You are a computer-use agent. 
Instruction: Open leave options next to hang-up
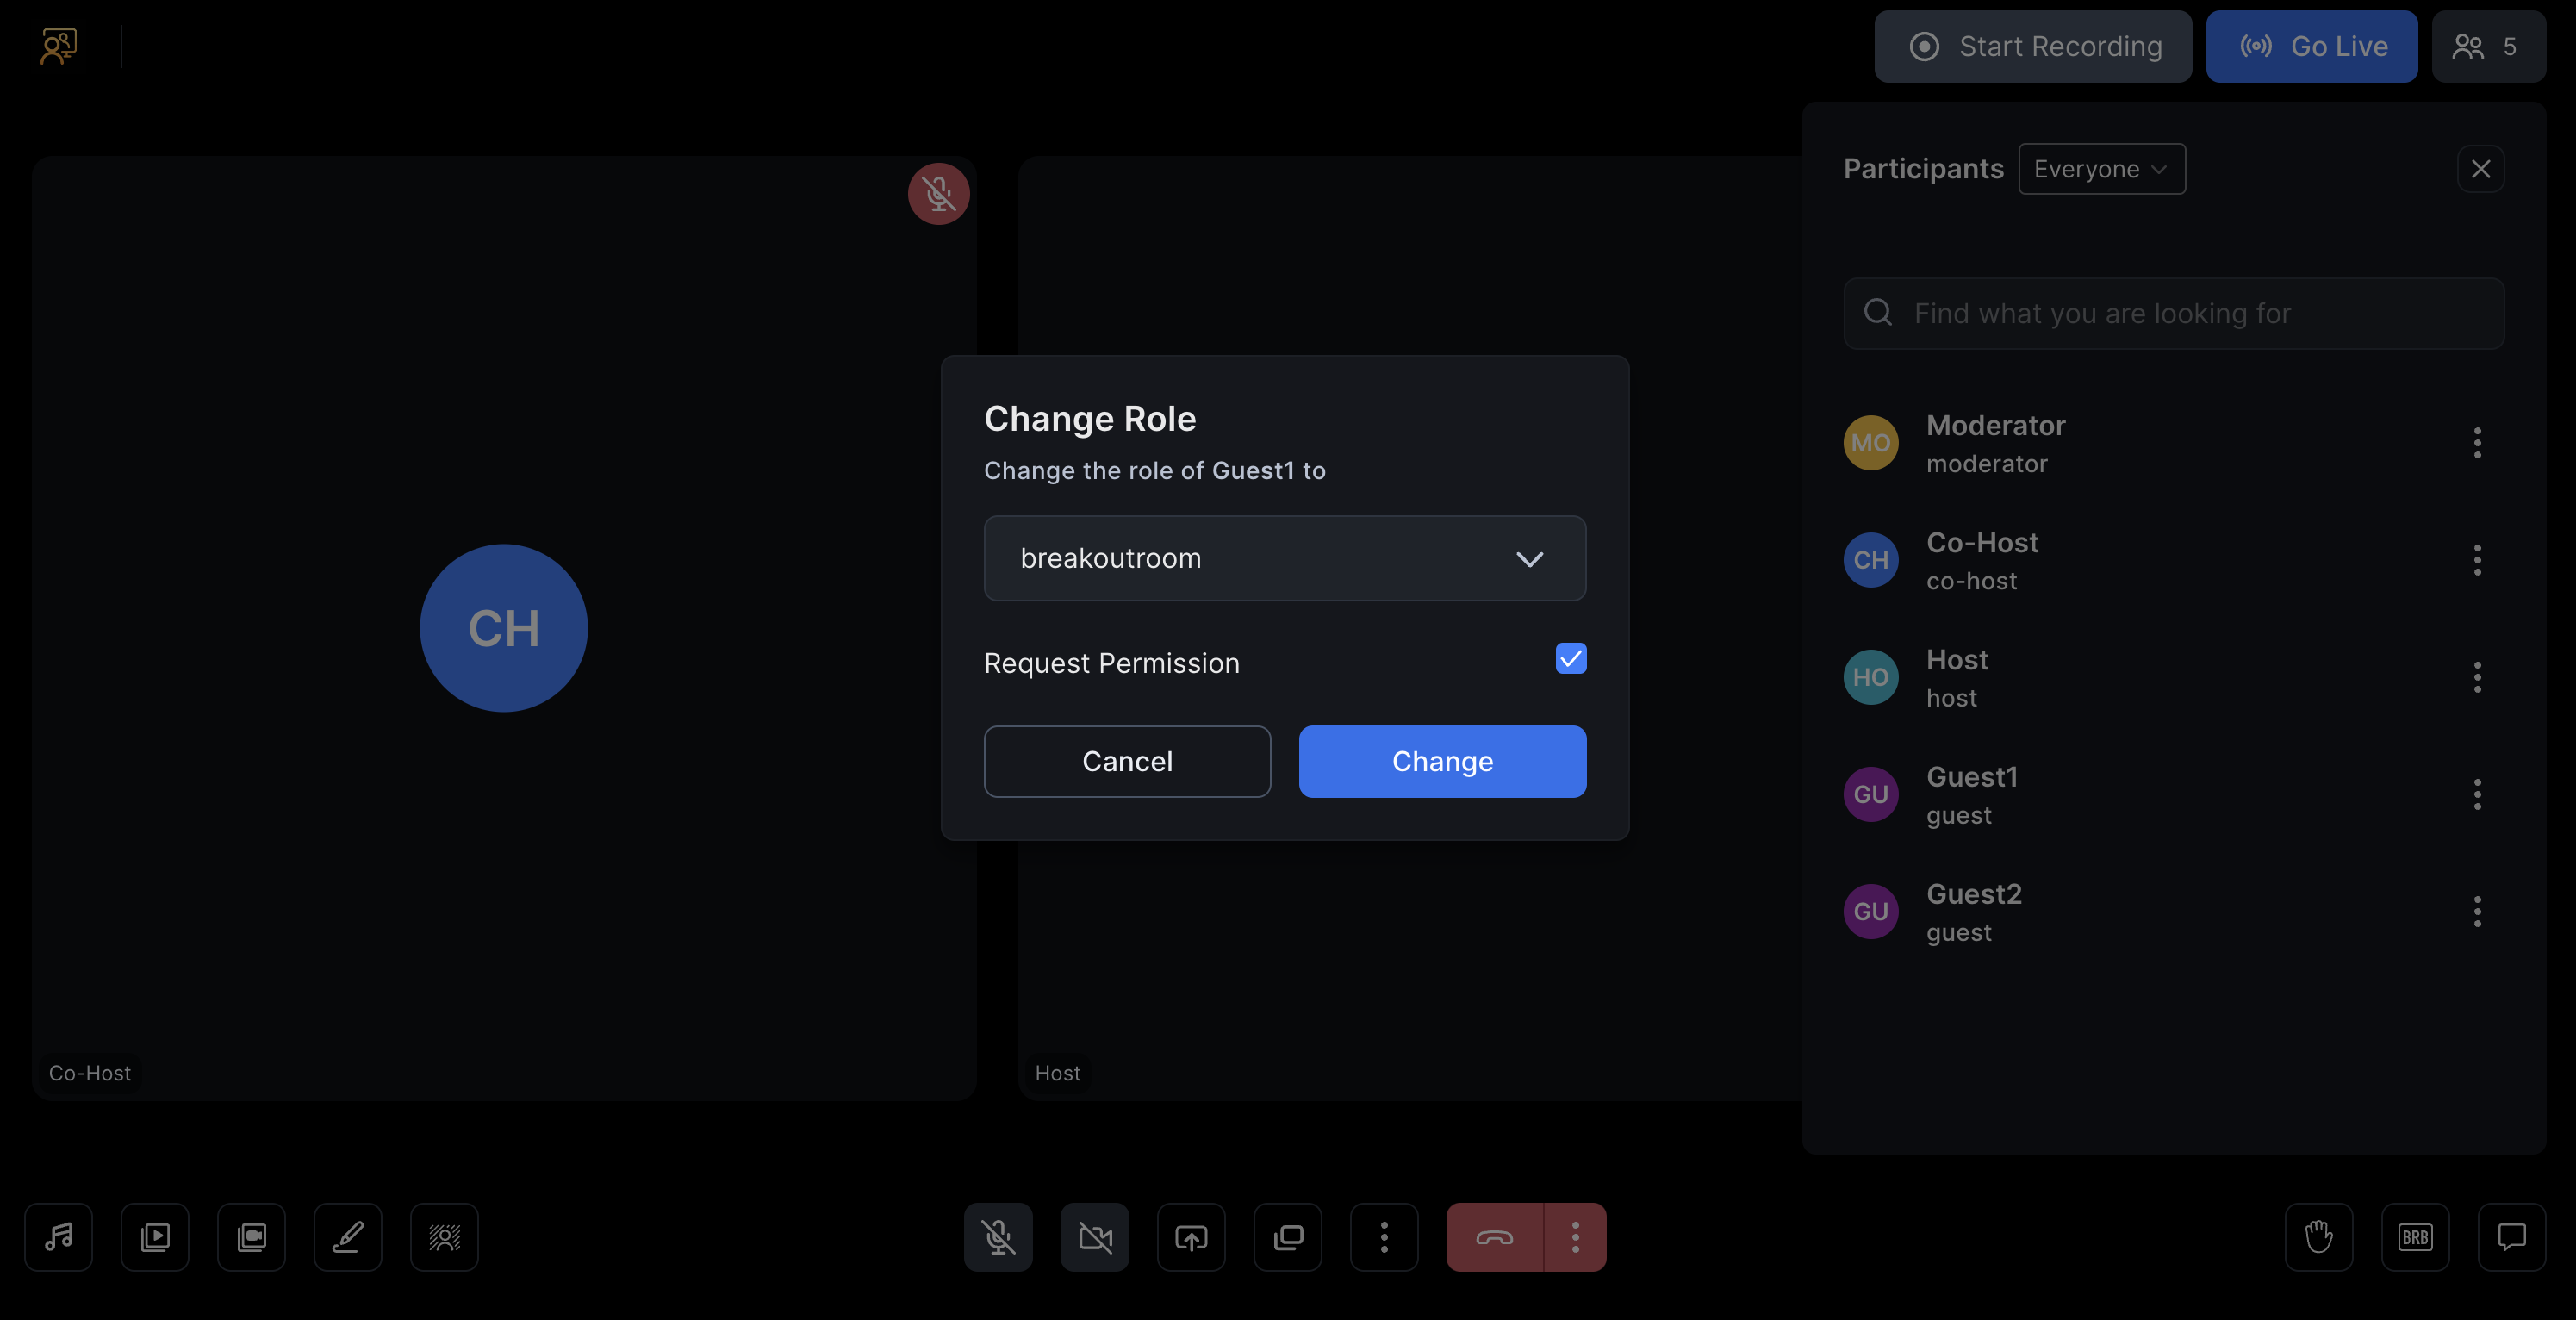(x=1575, y=1237)
